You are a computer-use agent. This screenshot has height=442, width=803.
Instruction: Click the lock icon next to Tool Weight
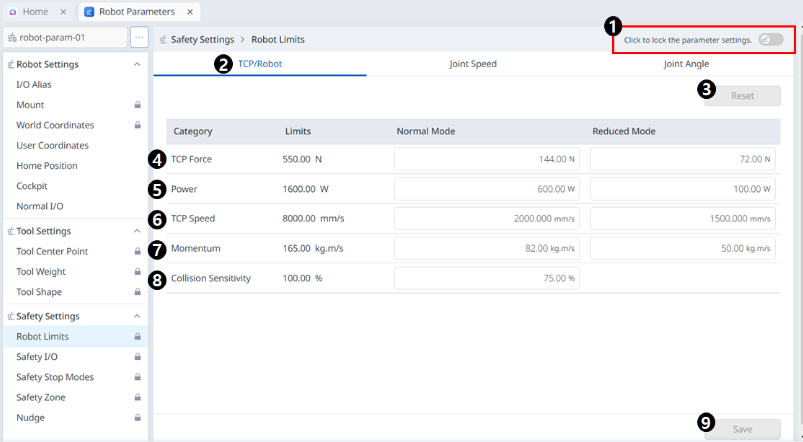tap(137, 272)
